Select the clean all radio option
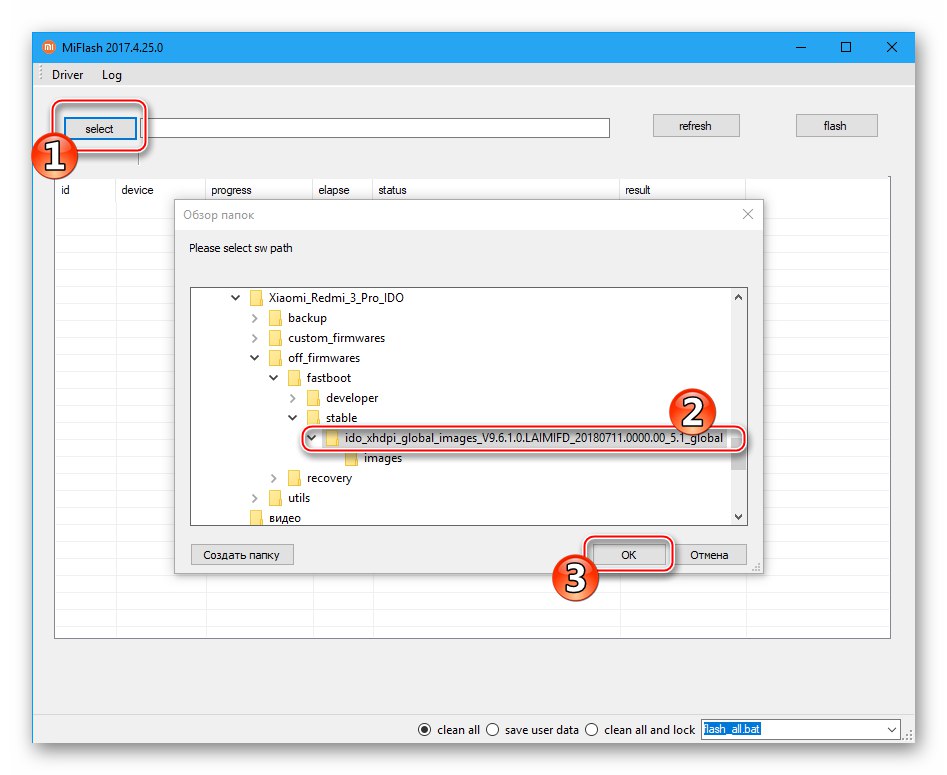 (425, 730)
